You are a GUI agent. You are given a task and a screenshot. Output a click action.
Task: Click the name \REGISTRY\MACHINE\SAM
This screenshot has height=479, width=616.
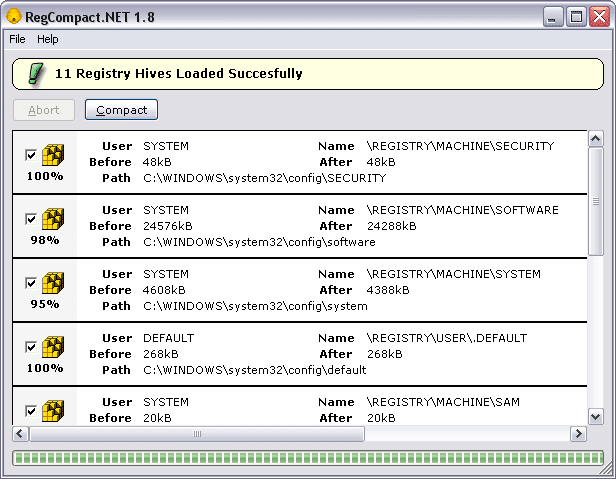coord(443,402)
